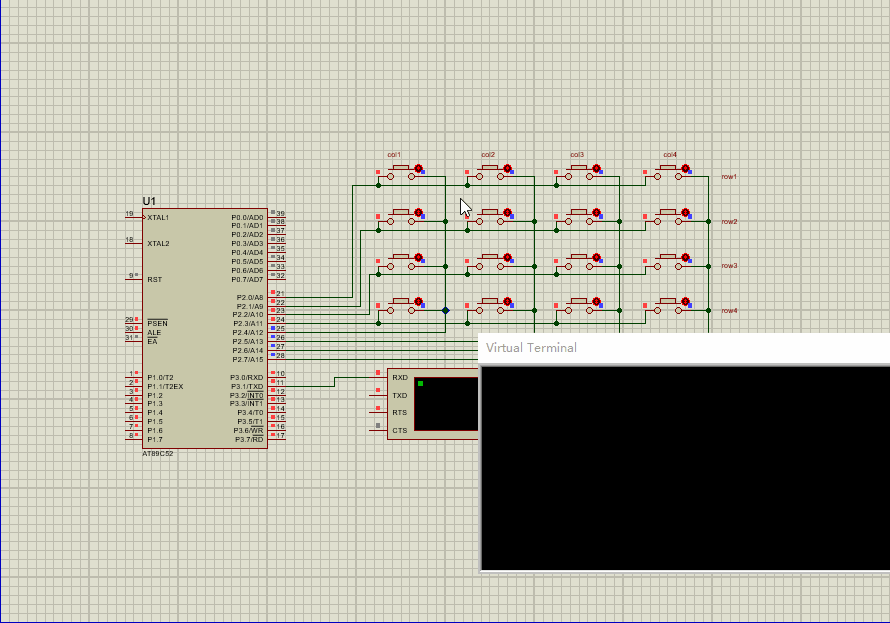Click the row2 col2 pushbutton switch body
Image resolution: width=890 pixels, height=623 pixels.
pos(490,217)
